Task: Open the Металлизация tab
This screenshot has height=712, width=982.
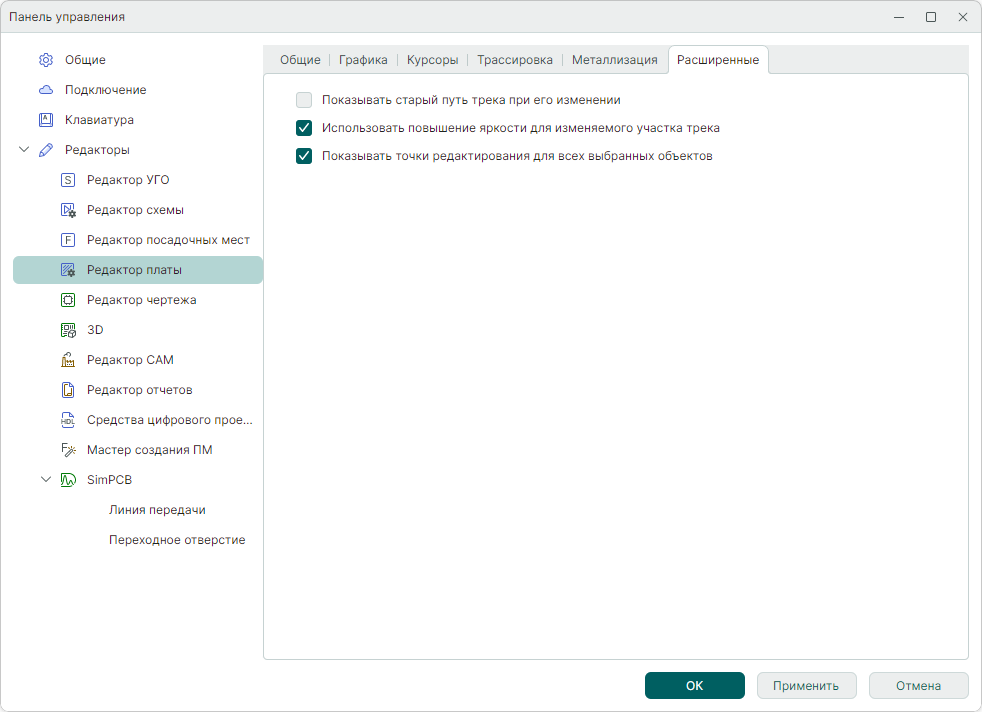Action: pyautogui.click(x=614, y=60)
